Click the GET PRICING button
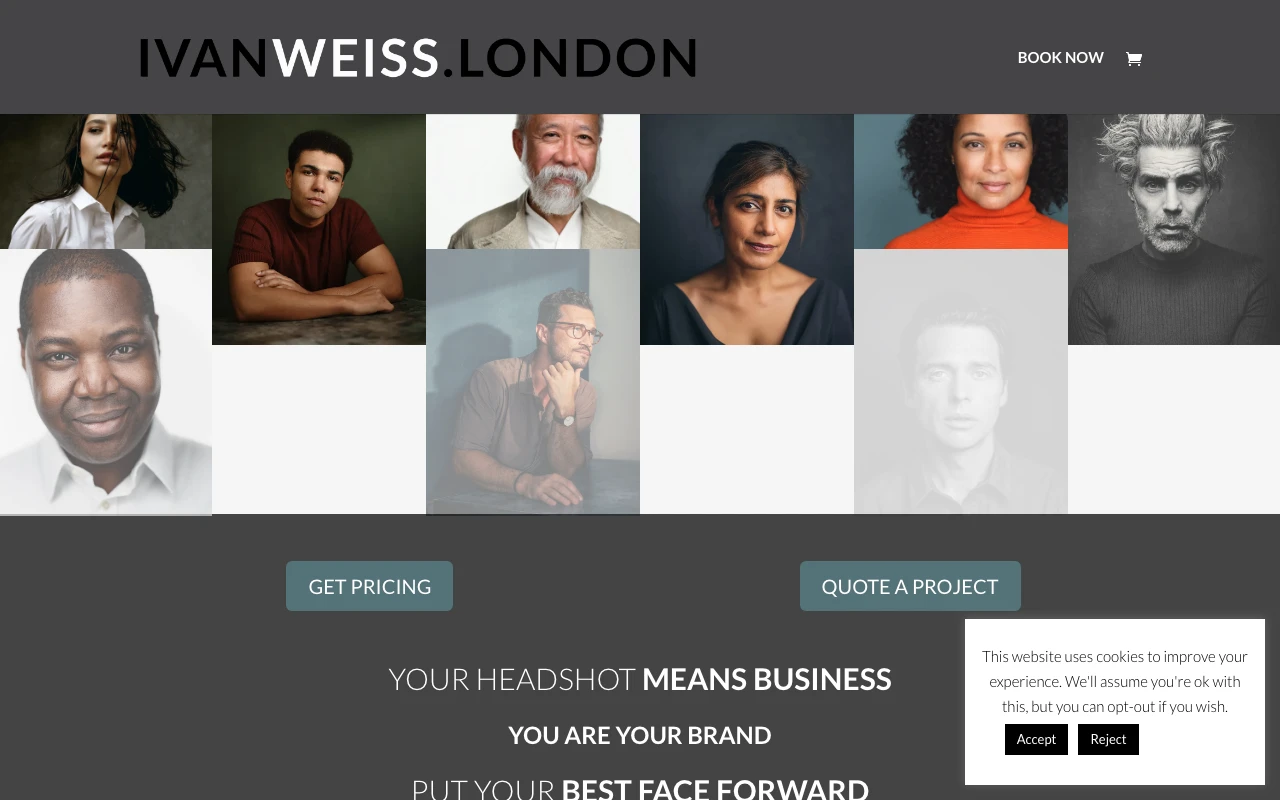The width and height of the screenshot is (1280, 800). click(x=369, y=586)
